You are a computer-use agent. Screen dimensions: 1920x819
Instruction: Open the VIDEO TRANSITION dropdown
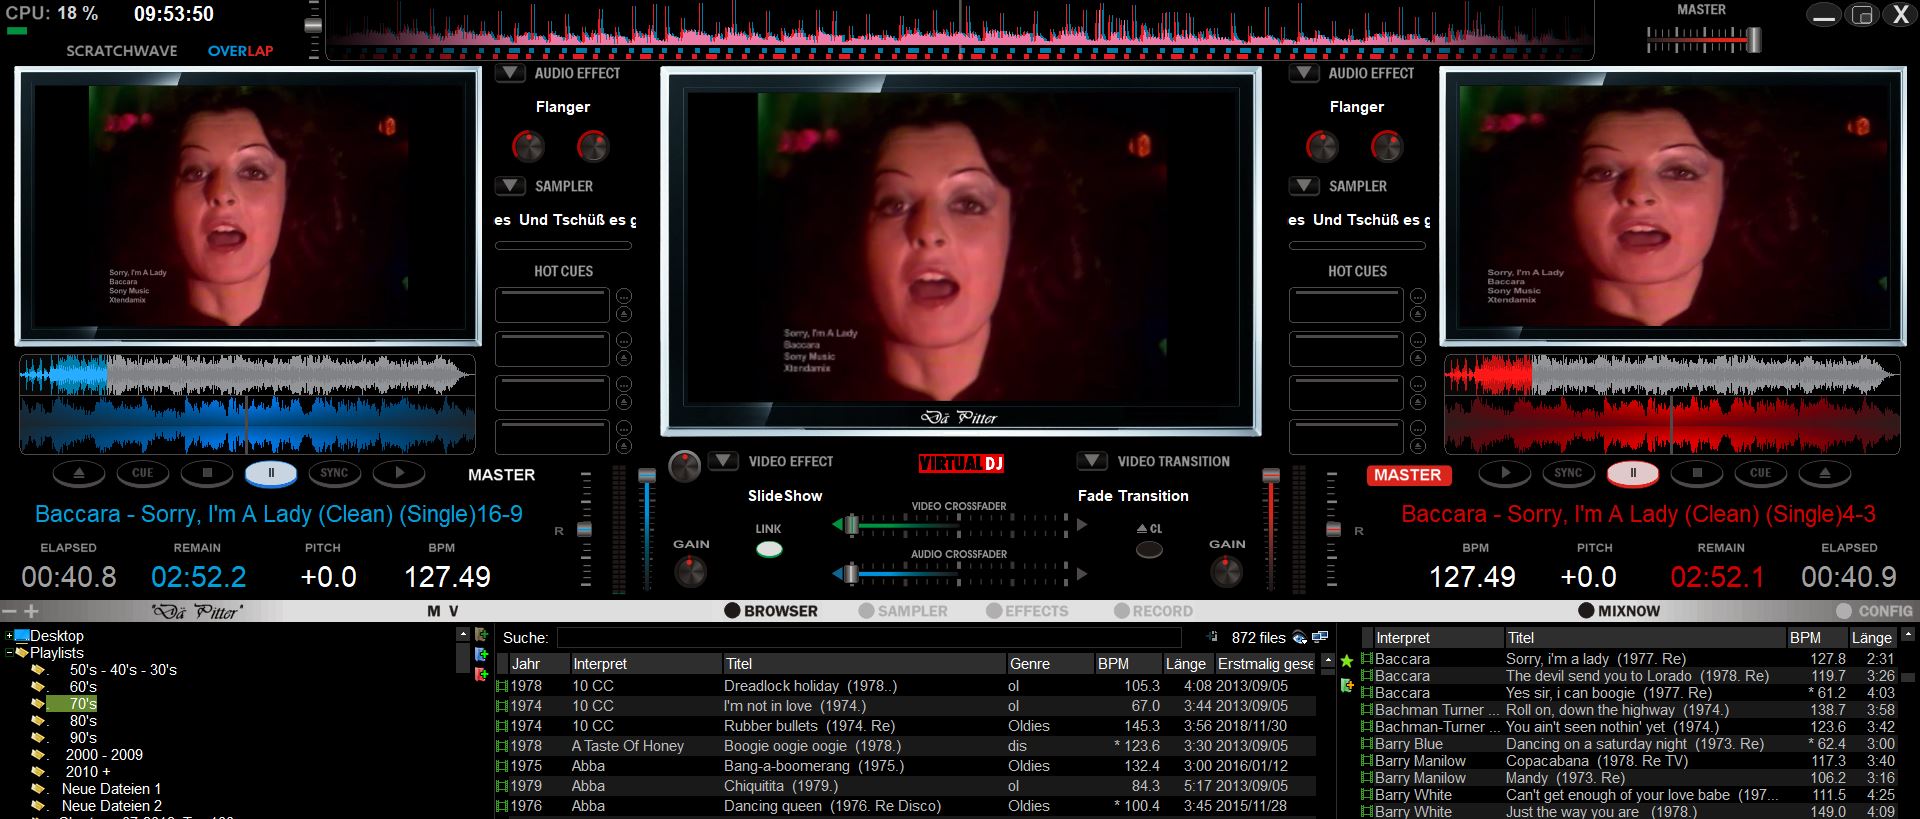1092,461
